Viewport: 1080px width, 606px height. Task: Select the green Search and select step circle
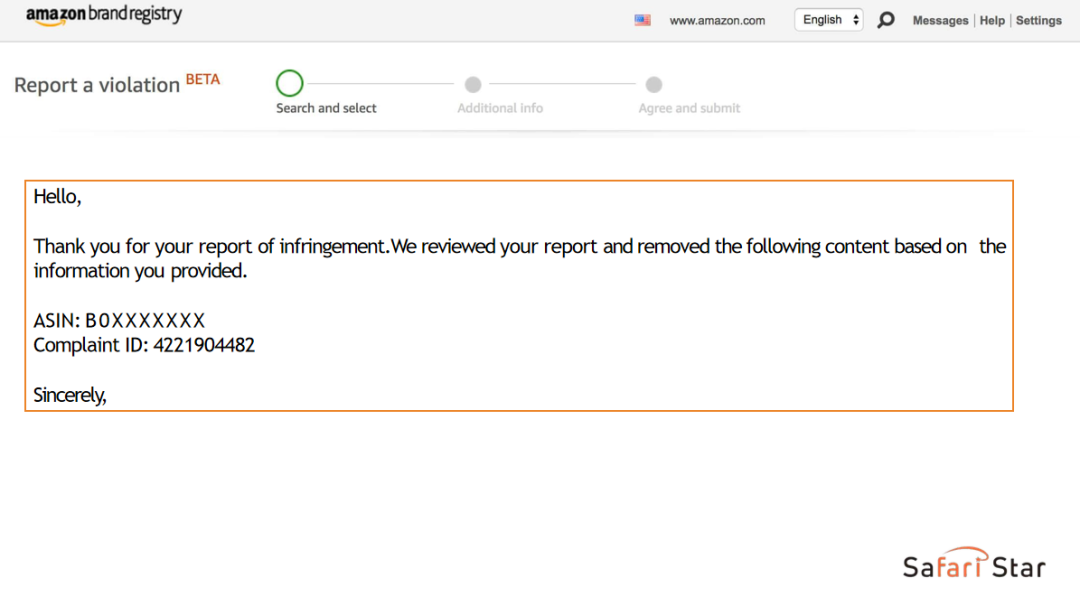click(289, 83)
